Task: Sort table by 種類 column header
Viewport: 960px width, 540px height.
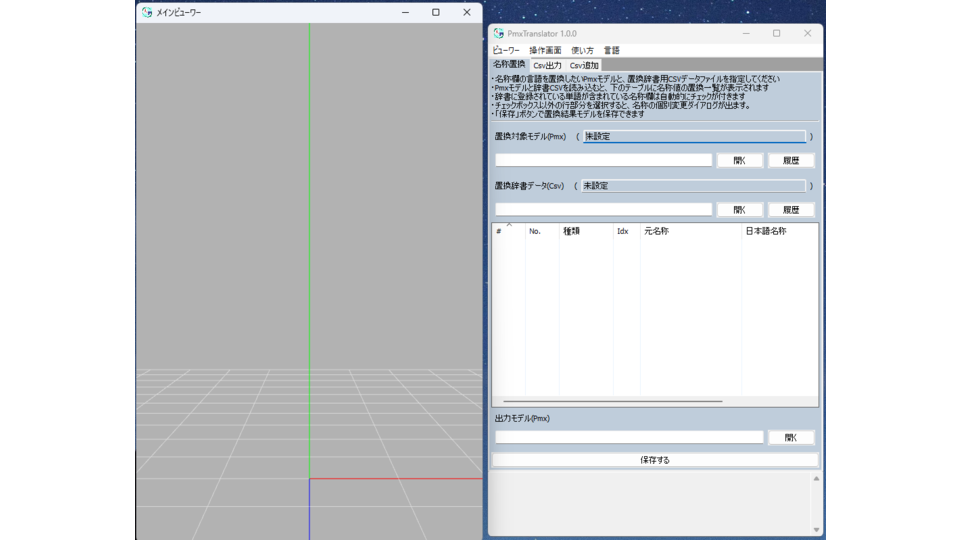Action: 586,231
